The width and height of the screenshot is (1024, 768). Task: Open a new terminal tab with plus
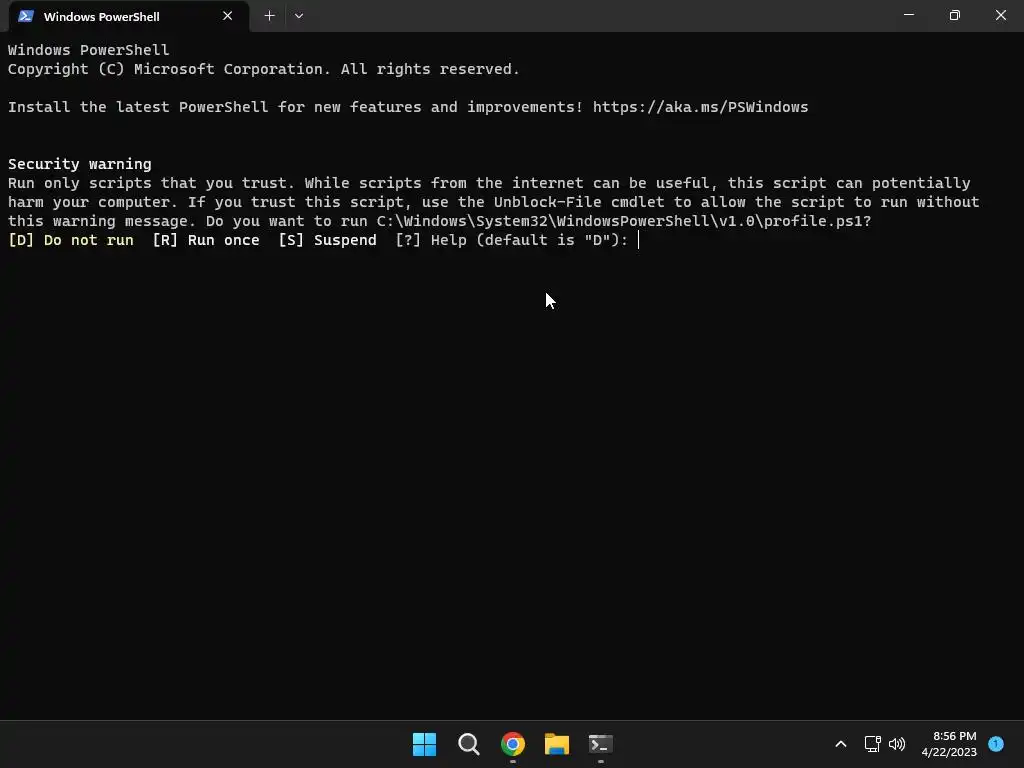269,16
